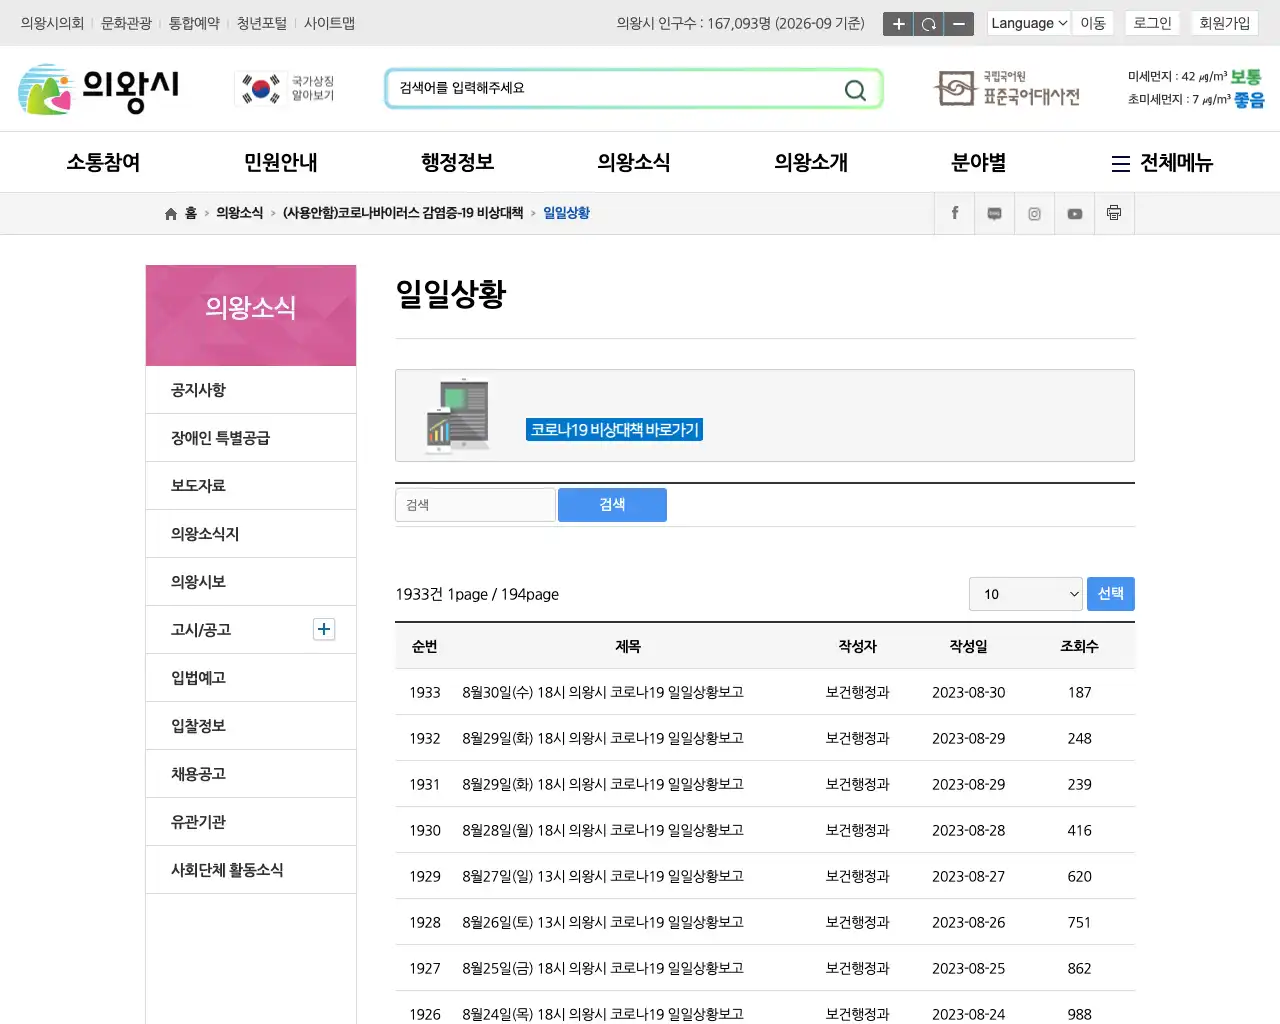This screenshot has width=1280, height=1024.
Task: Click the zoom in plus icon
Action: click(898, 24)
